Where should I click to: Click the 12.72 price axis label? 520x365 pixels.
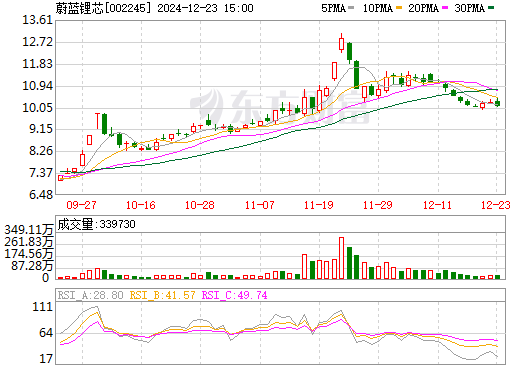[38, 42]
